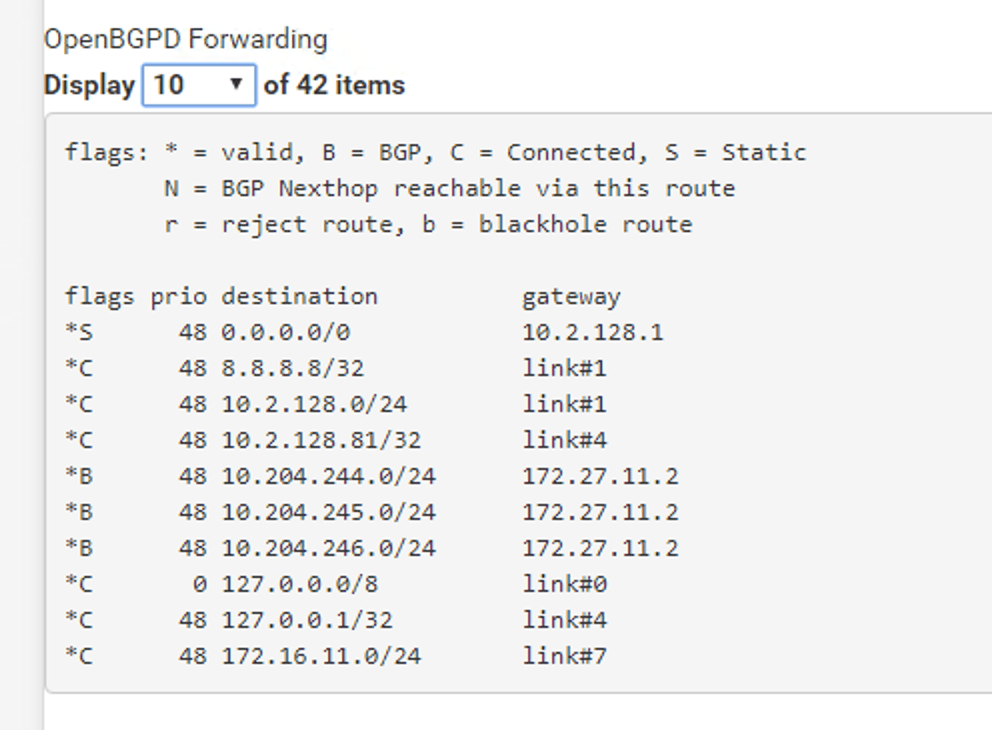This screenshot has width=992, height=730.
Task: Click the OpenBGPD Forwarding heading
Action: 185,40
